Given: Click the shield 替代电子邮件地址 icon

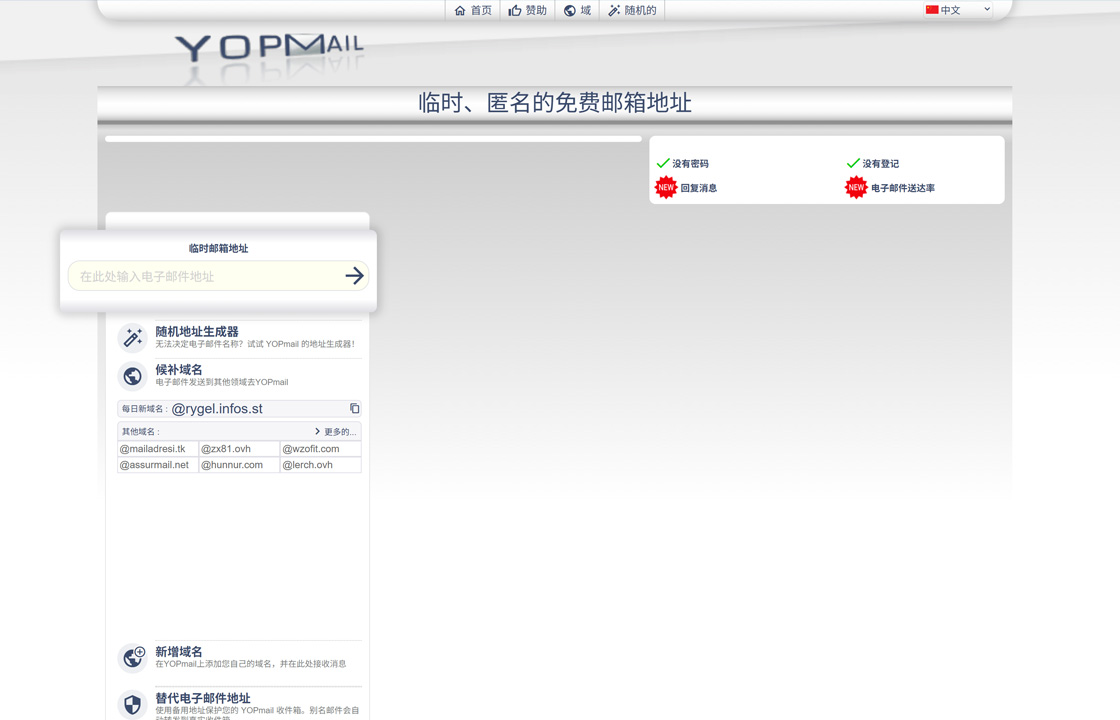Looking at the screenshot, I should (132, 704).
